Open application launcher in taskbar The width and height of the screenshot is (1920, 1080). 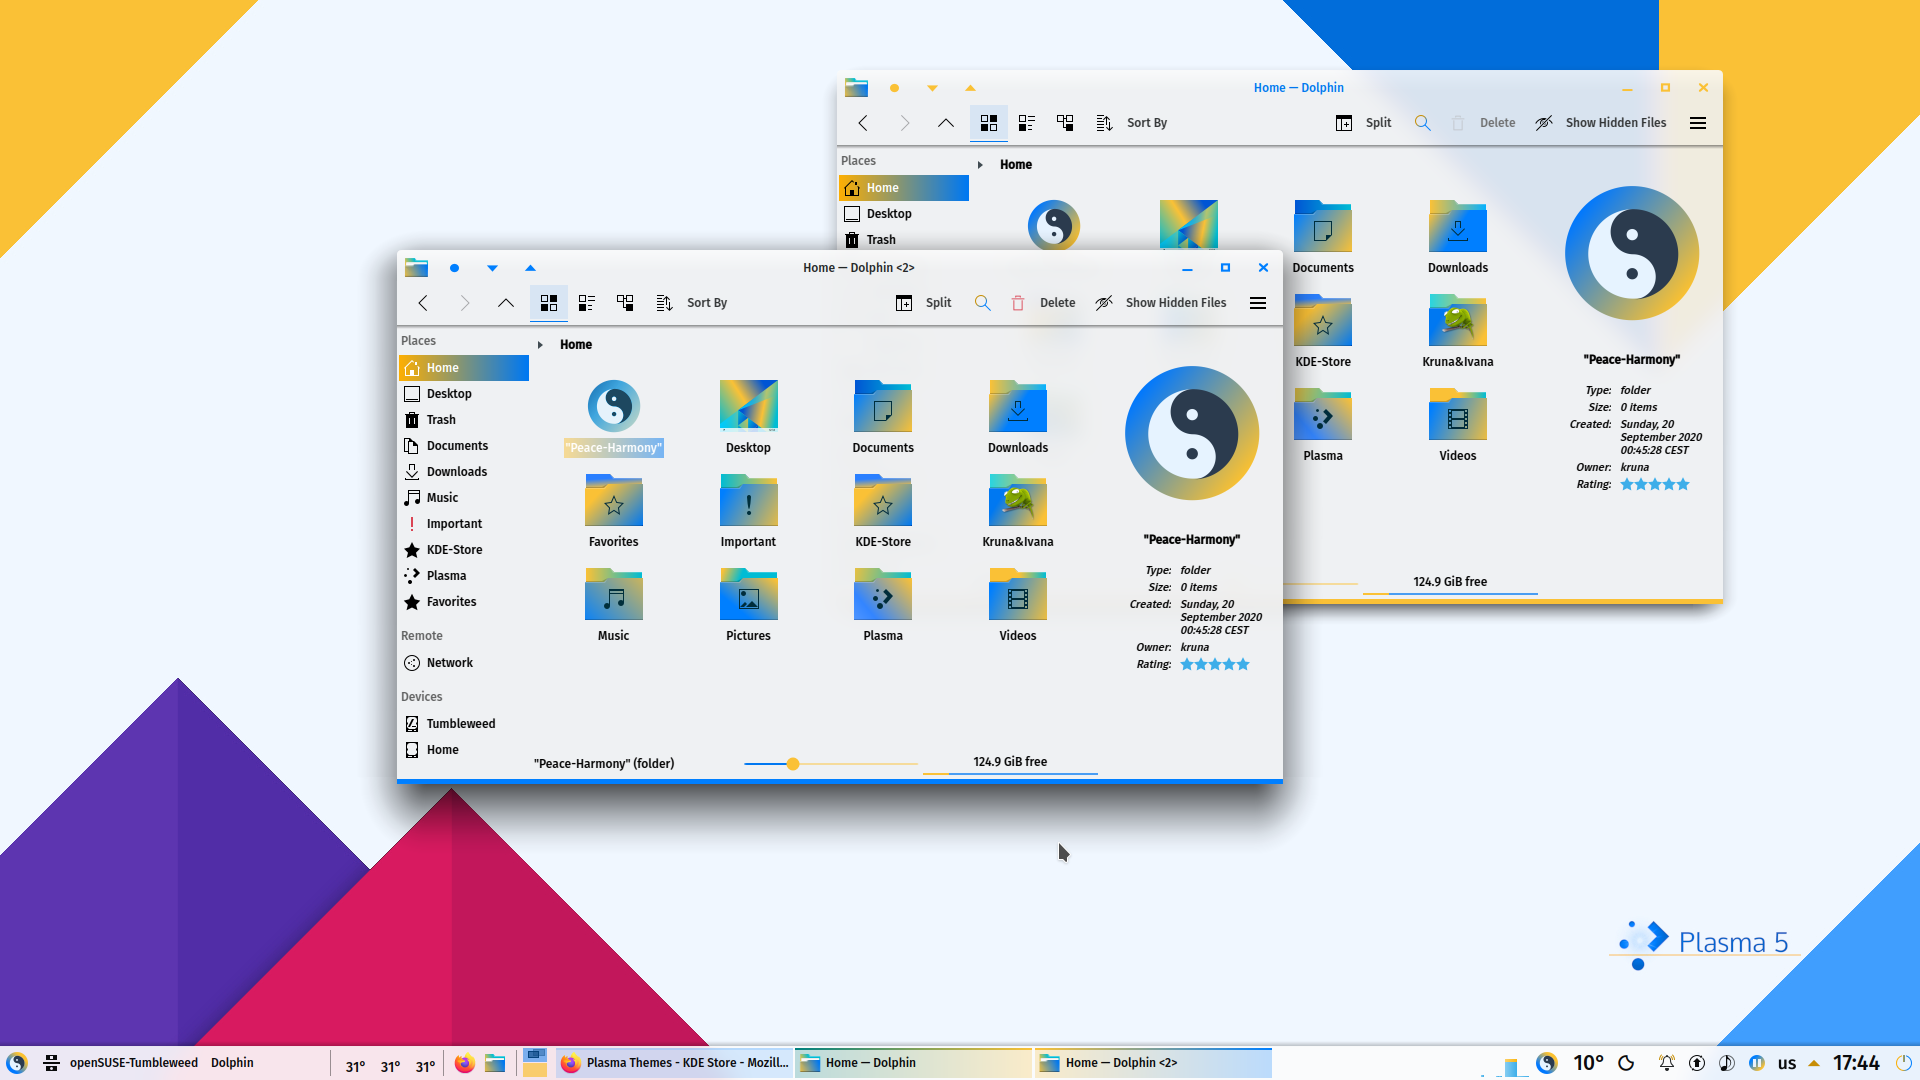click(x=17, y=1063)
